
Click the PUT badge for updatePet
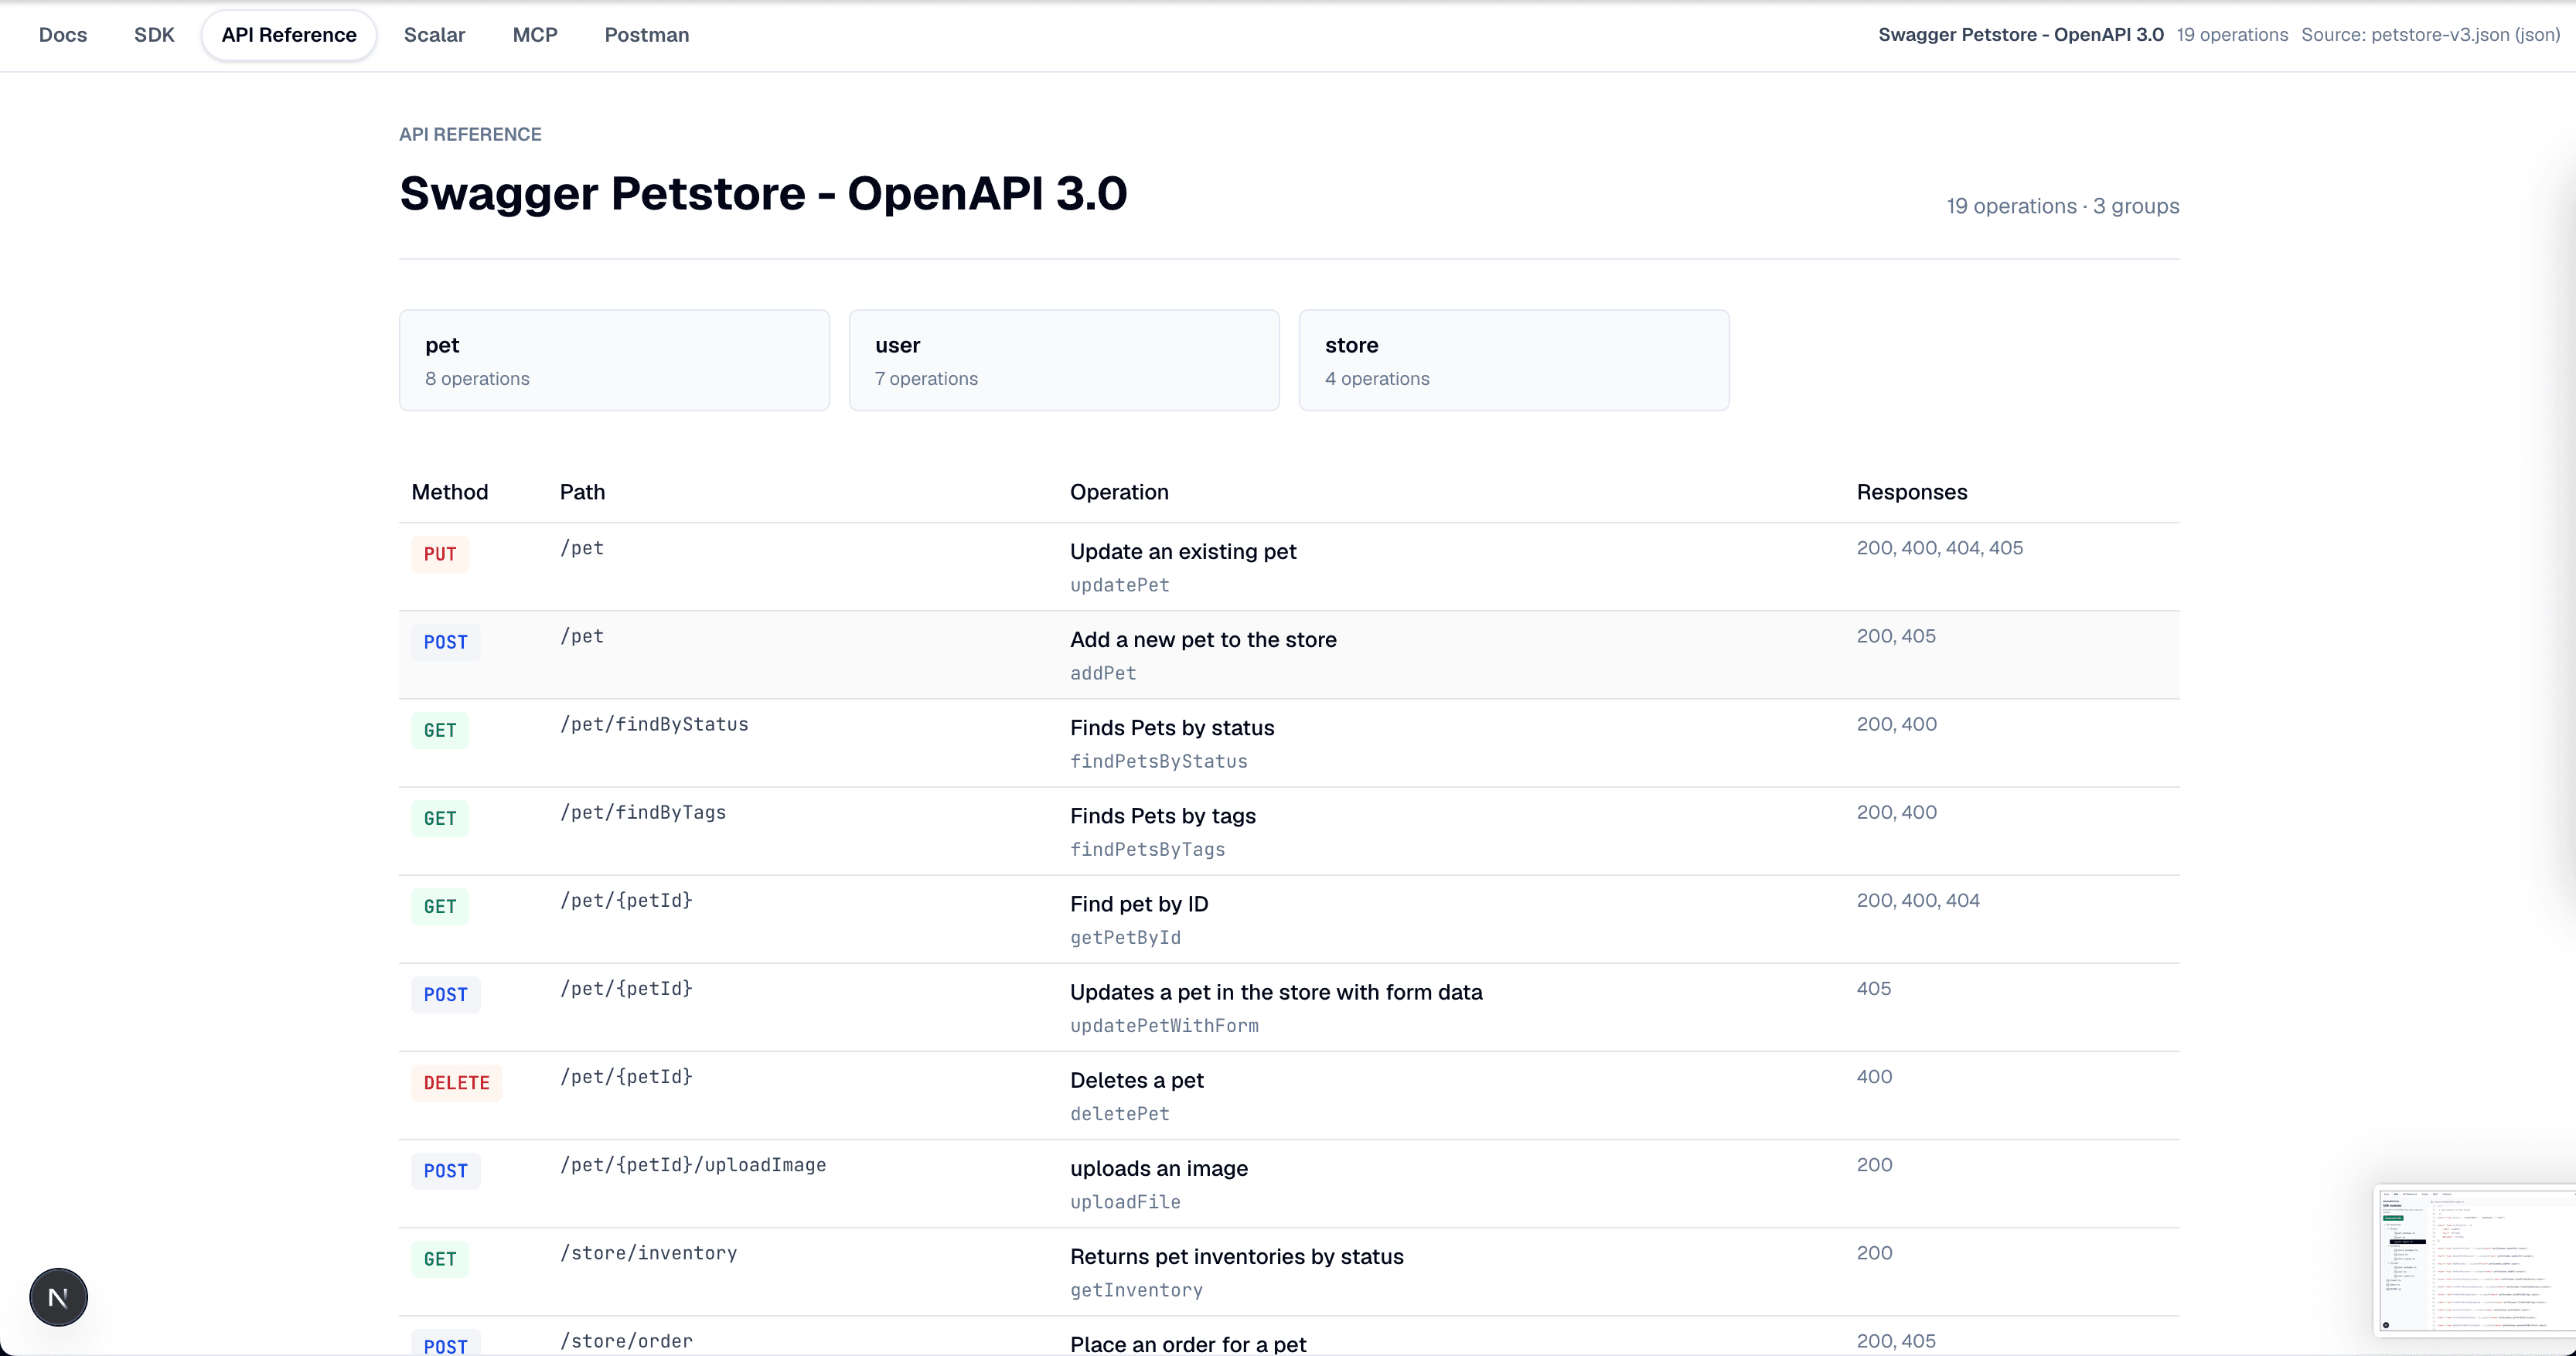pyautogui.click(x=440, y=554)
